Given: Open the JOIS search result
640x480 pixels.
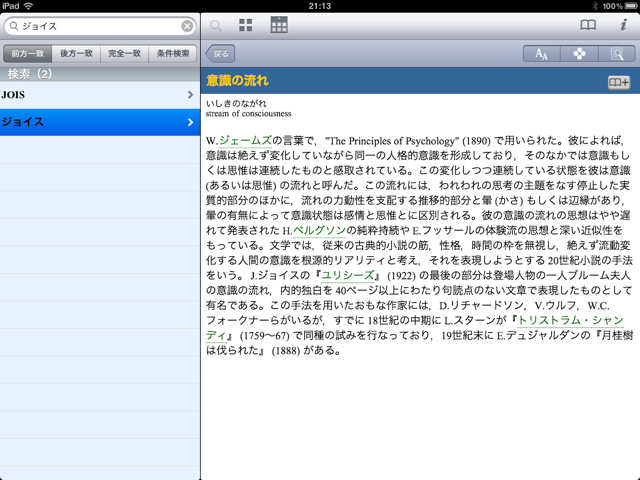Looking at the screenshot, I should (x=100, y=95).
